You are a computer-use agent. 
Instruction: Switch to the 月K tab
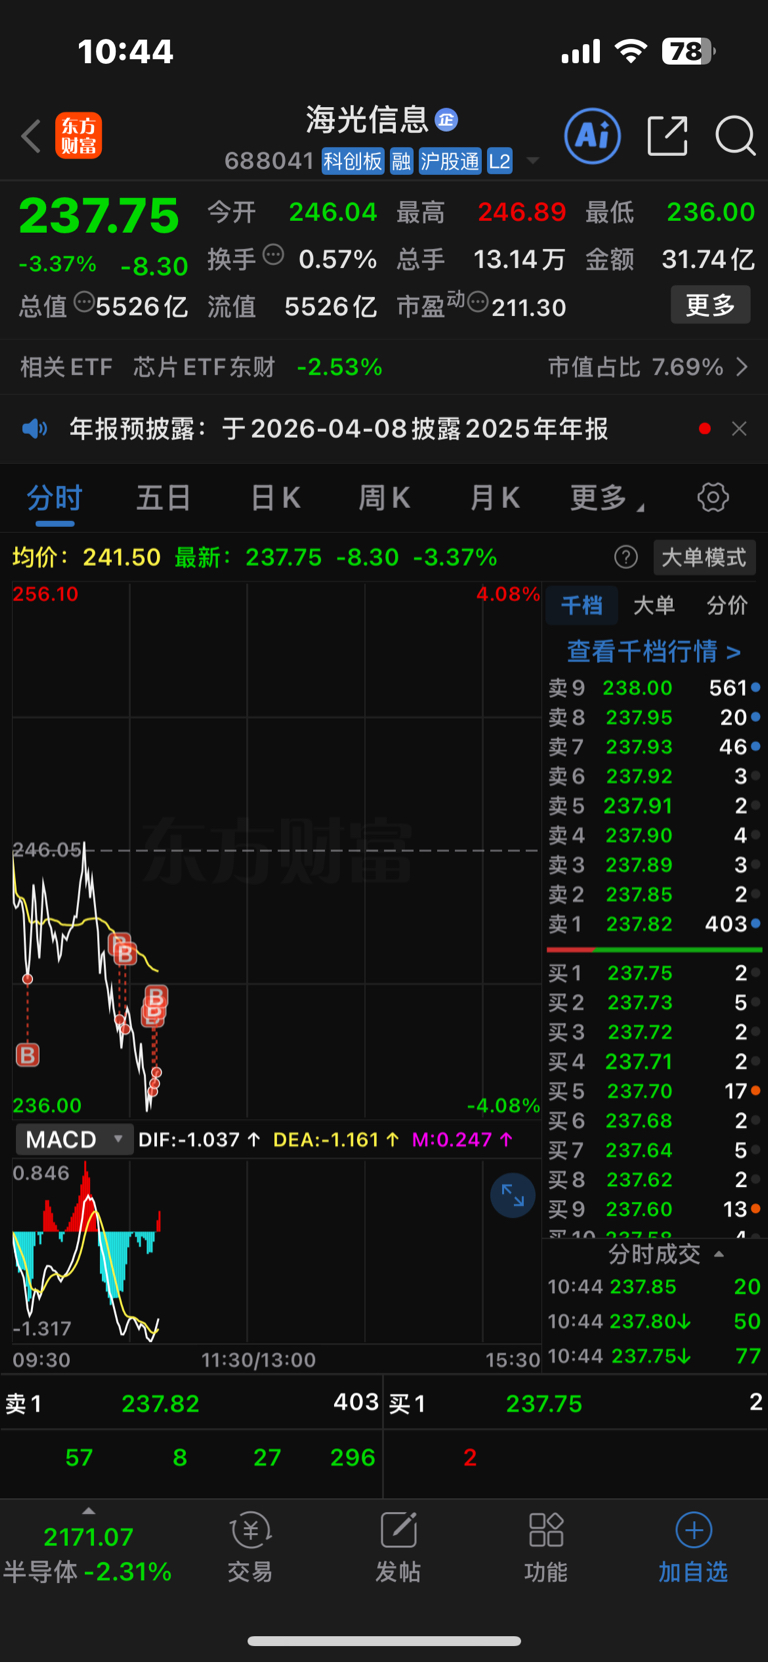pyautogui.click(x=495, y=497)
